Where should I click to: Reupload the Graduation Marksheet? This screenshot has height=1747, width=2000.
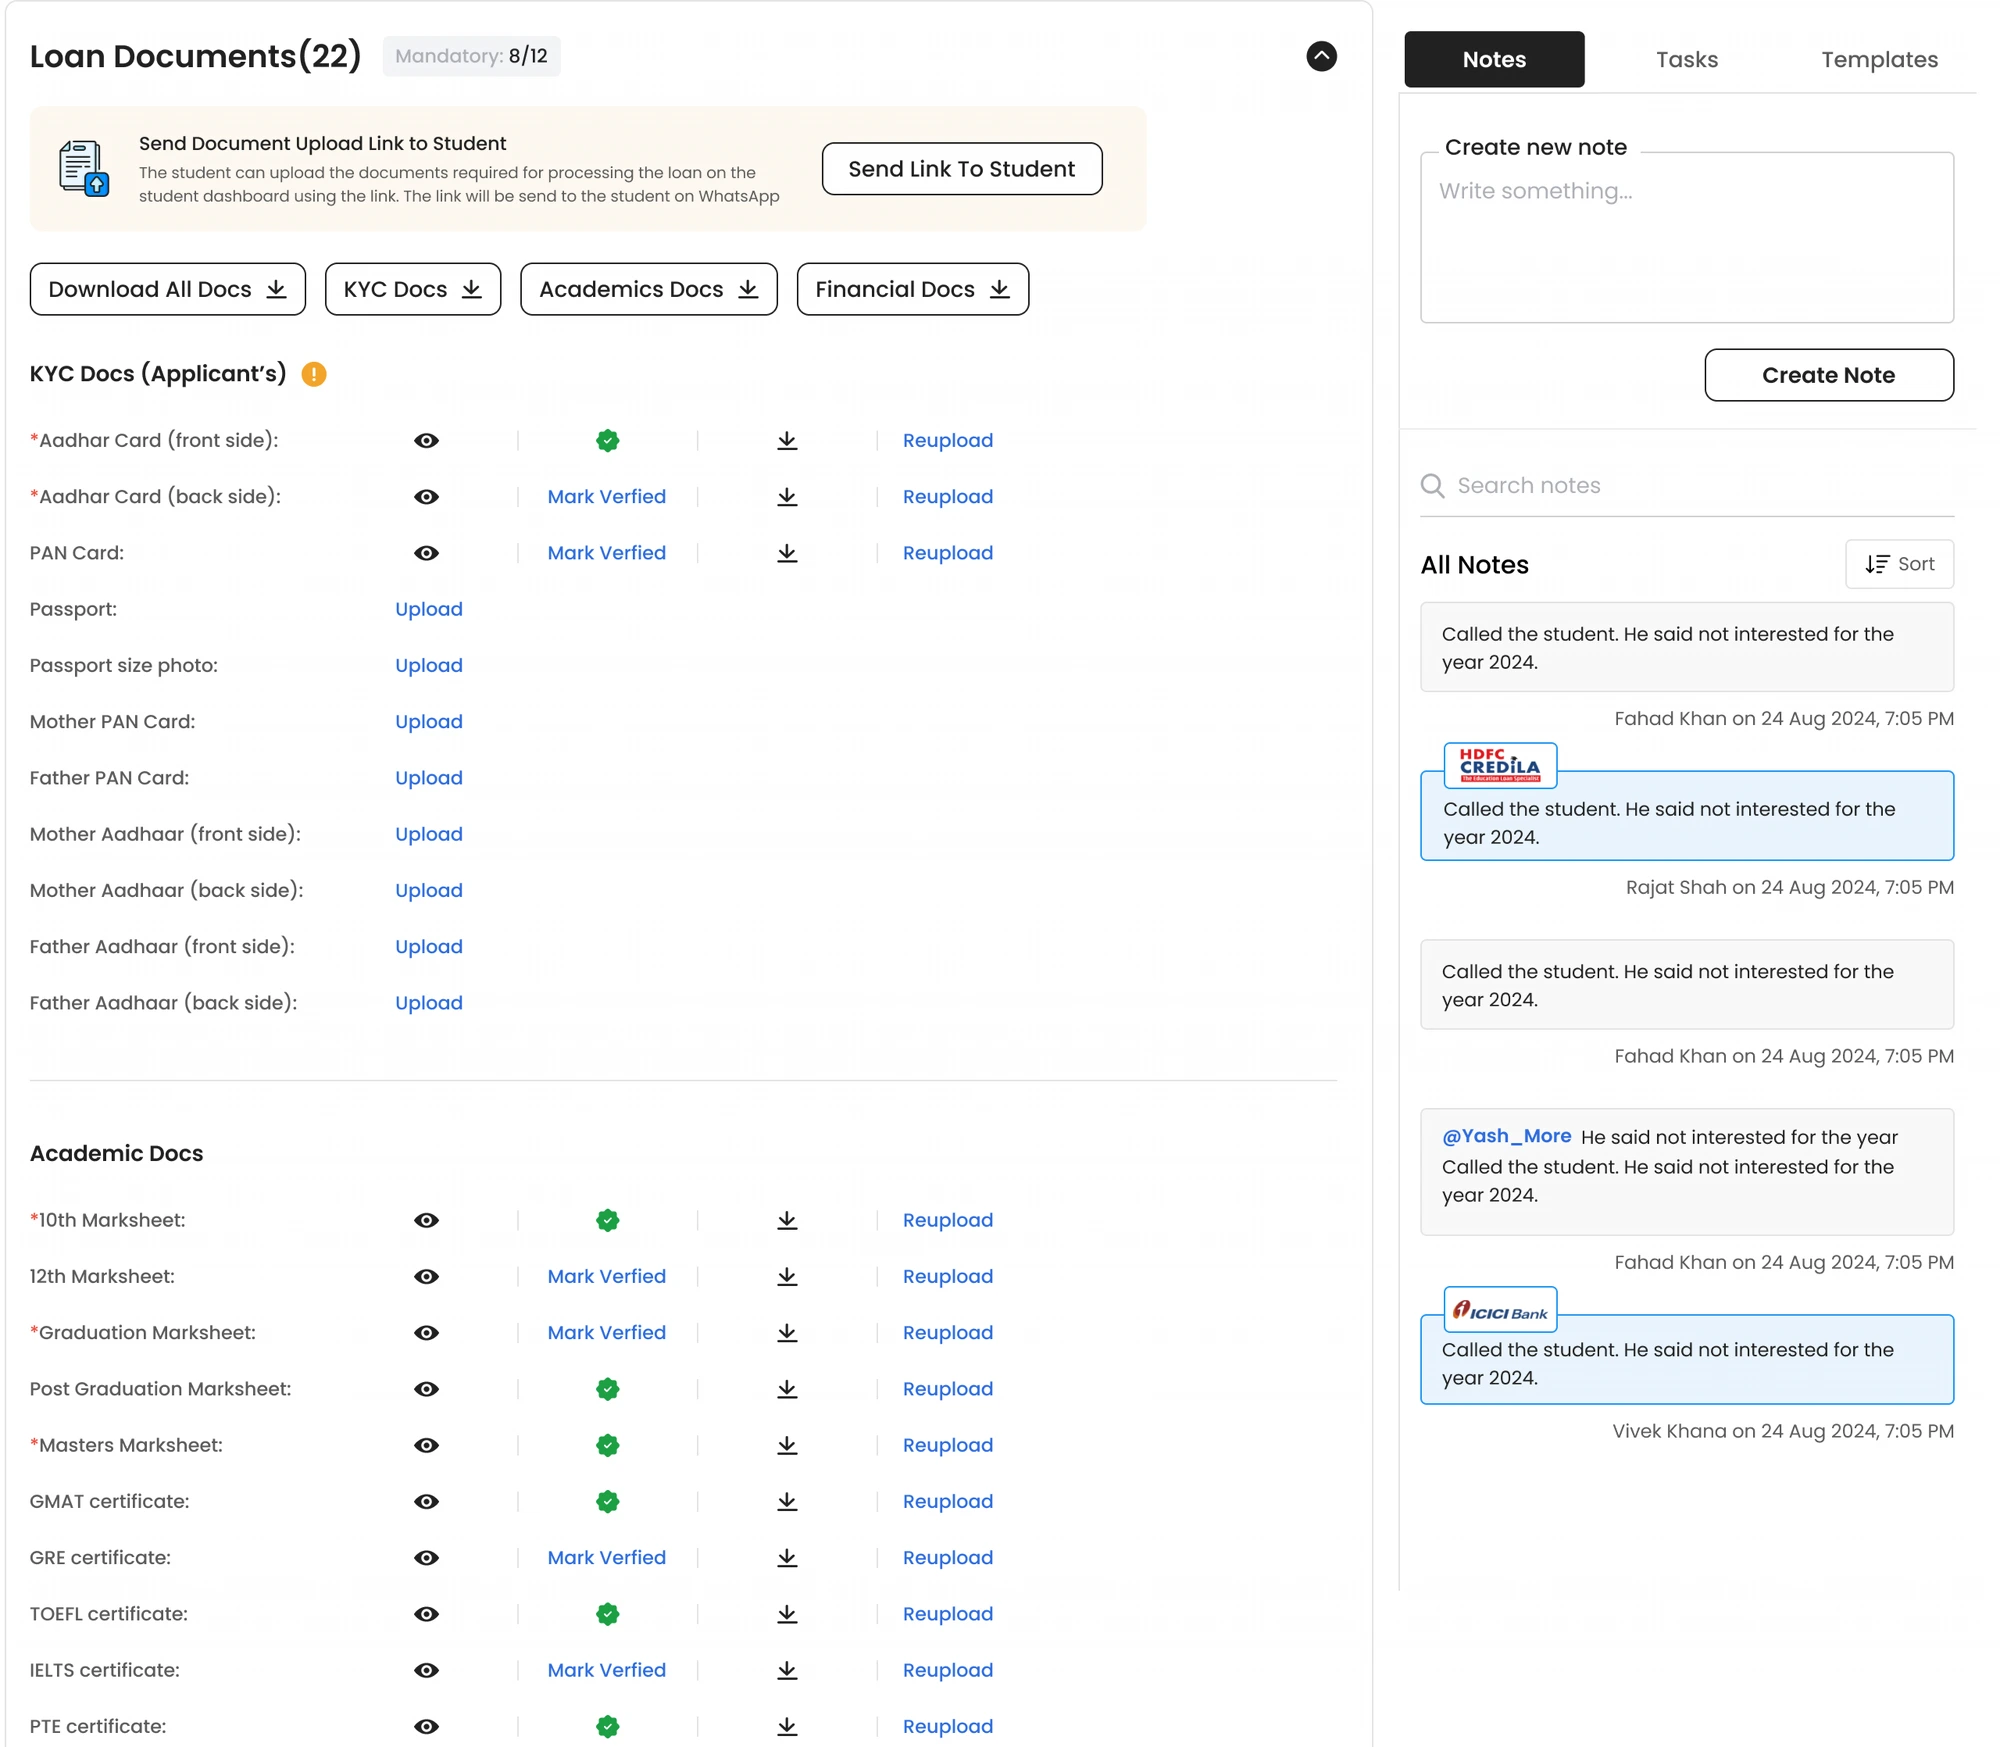coord(947,1333)
